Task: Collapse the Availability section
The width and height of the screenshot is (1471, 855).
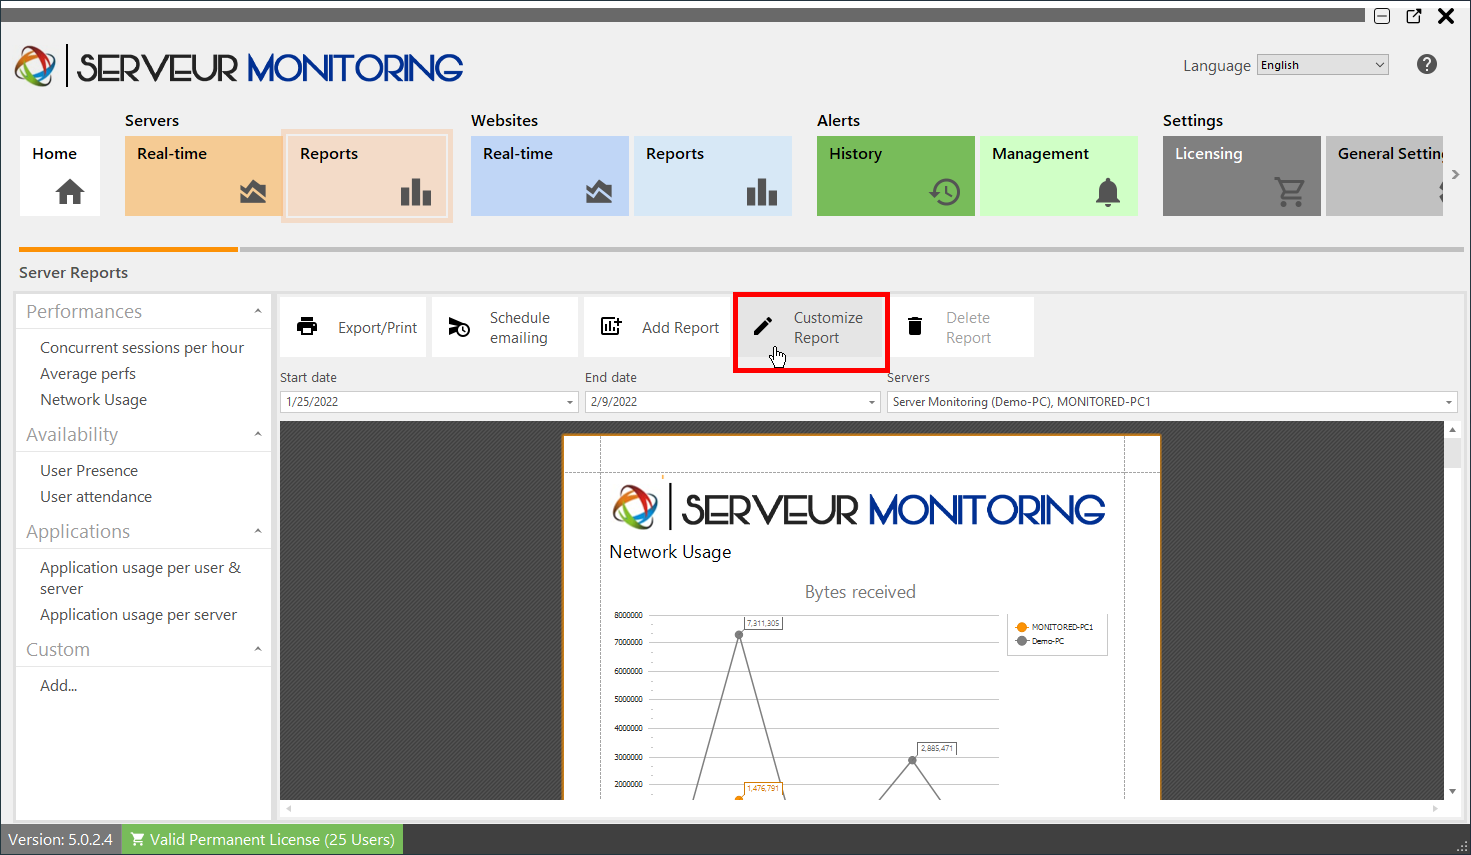Action: [258, 434]
